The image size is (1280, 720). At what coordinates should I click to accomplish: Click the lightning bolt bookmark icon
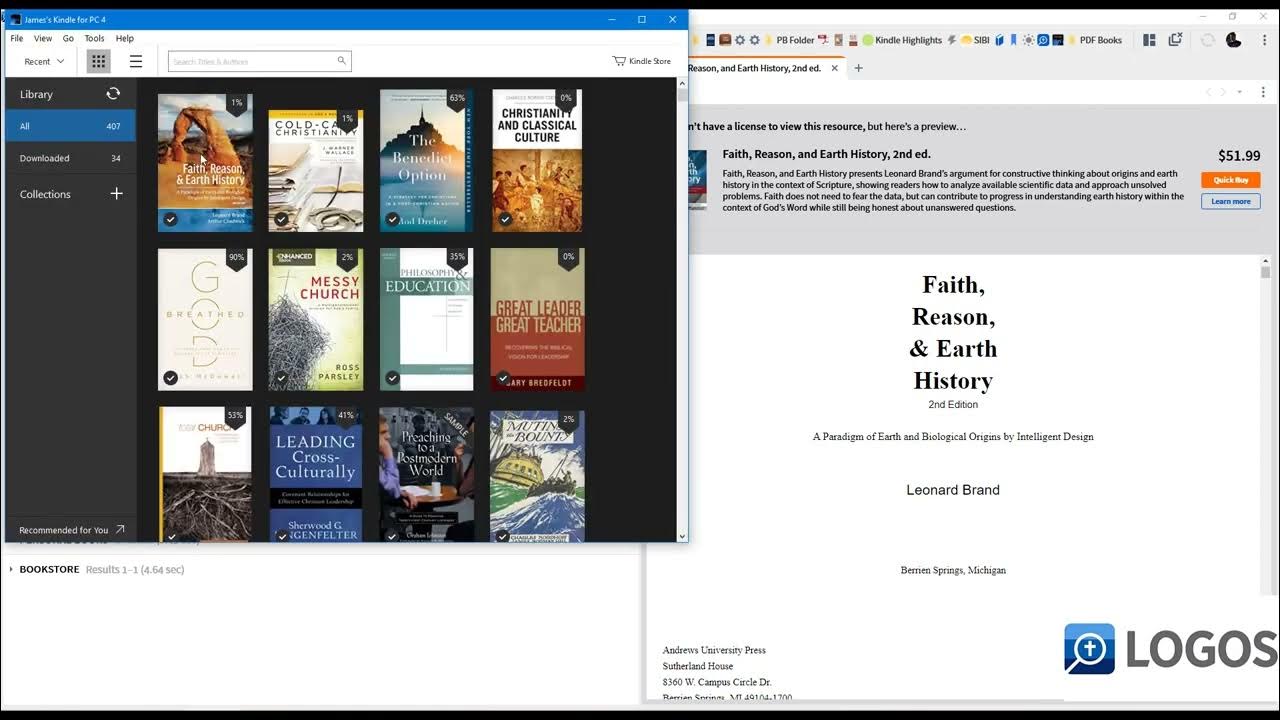(x=952, y=40)
